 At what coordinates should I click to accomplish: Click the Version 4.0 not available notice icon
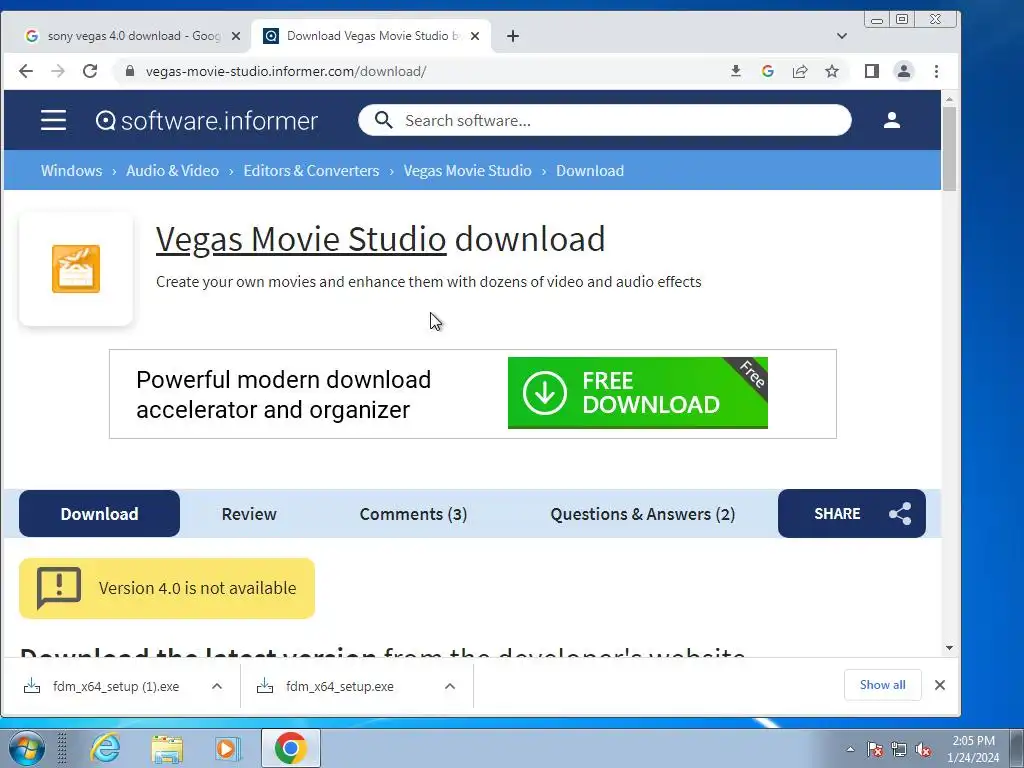[59, 587]
